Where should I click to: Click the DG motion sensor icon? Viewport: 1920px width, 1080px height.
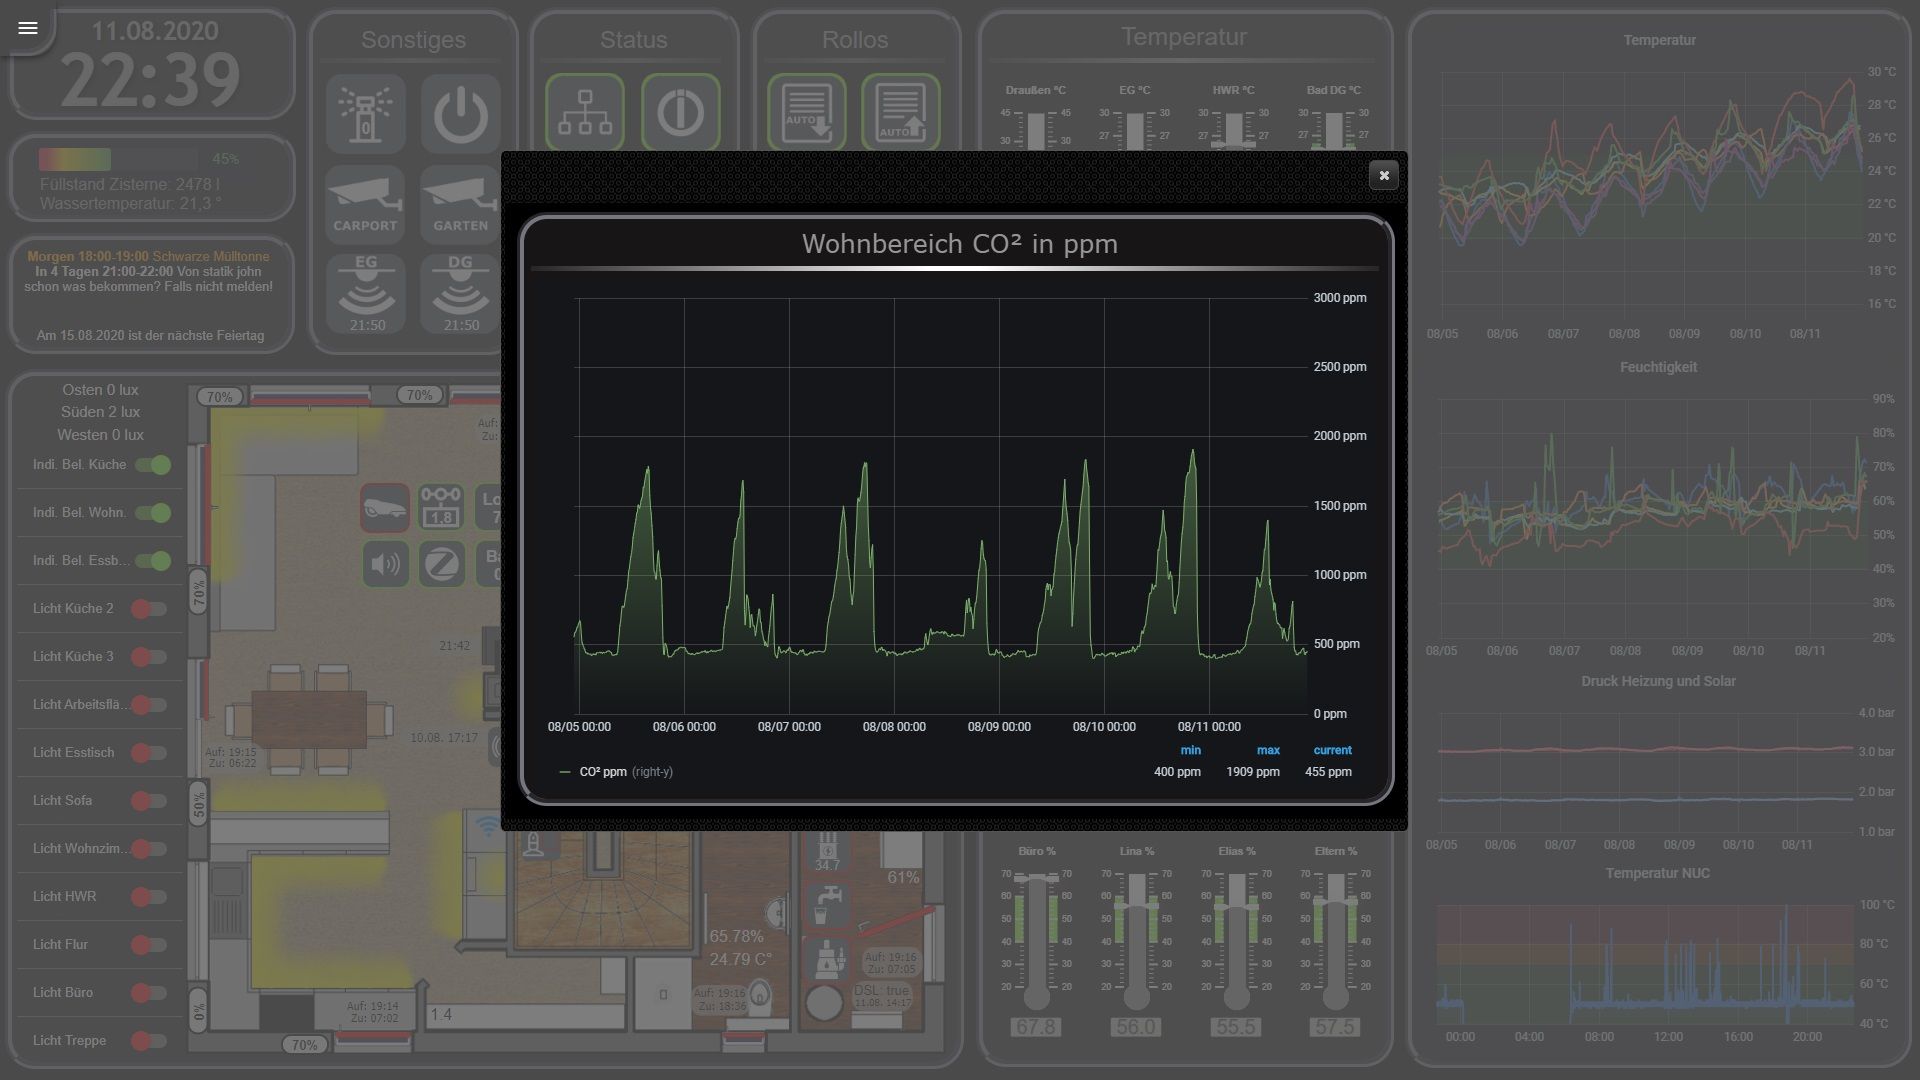(x=460, y=292)
